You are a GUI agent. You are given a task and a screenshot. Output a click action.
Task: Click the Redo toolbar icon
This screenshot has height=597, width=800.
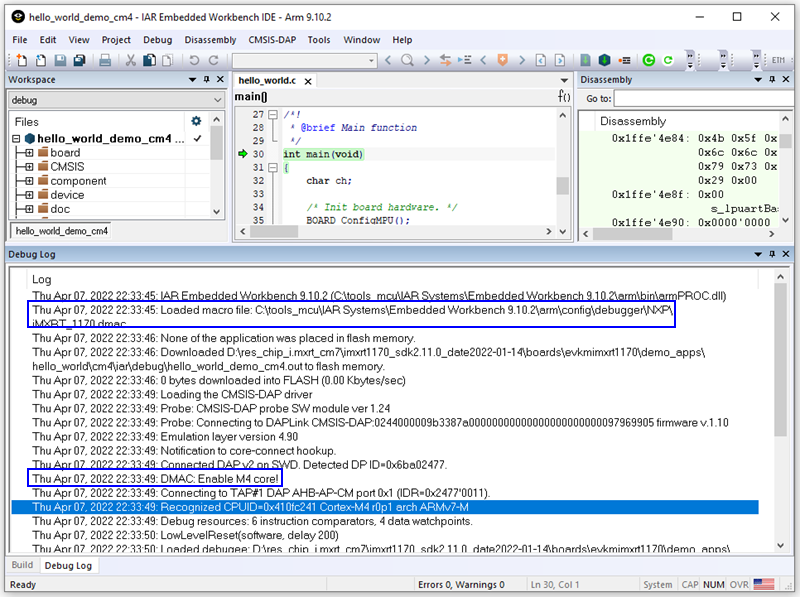pos(213,60)
